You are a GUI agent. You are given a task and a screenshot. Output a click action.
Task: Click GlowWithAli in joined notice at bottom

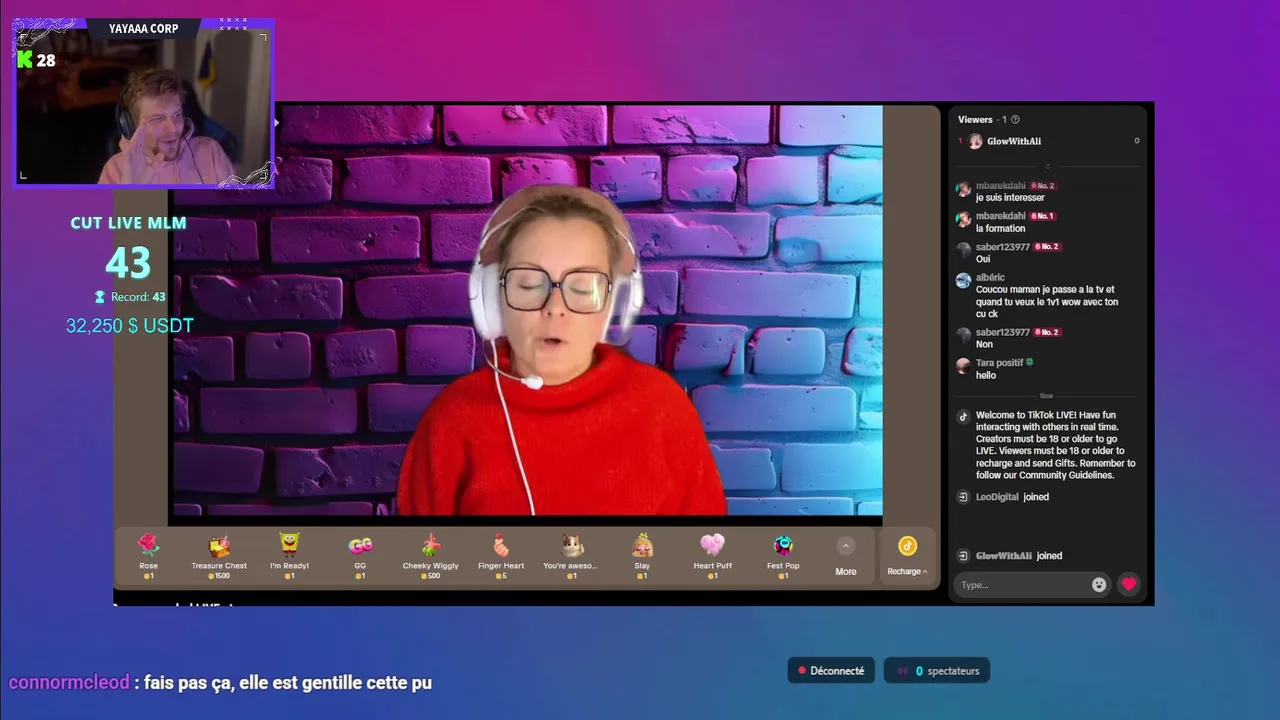tap(1005, 556)
